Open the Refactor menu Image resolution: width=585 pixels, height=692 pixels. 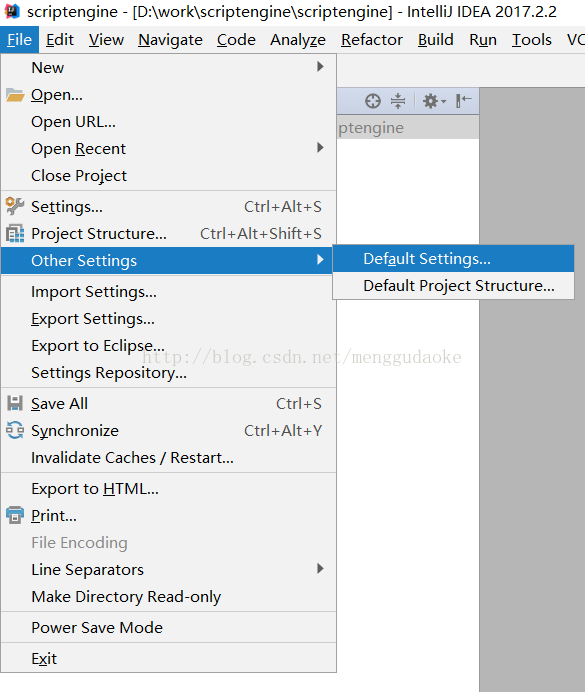click(371, 40)
